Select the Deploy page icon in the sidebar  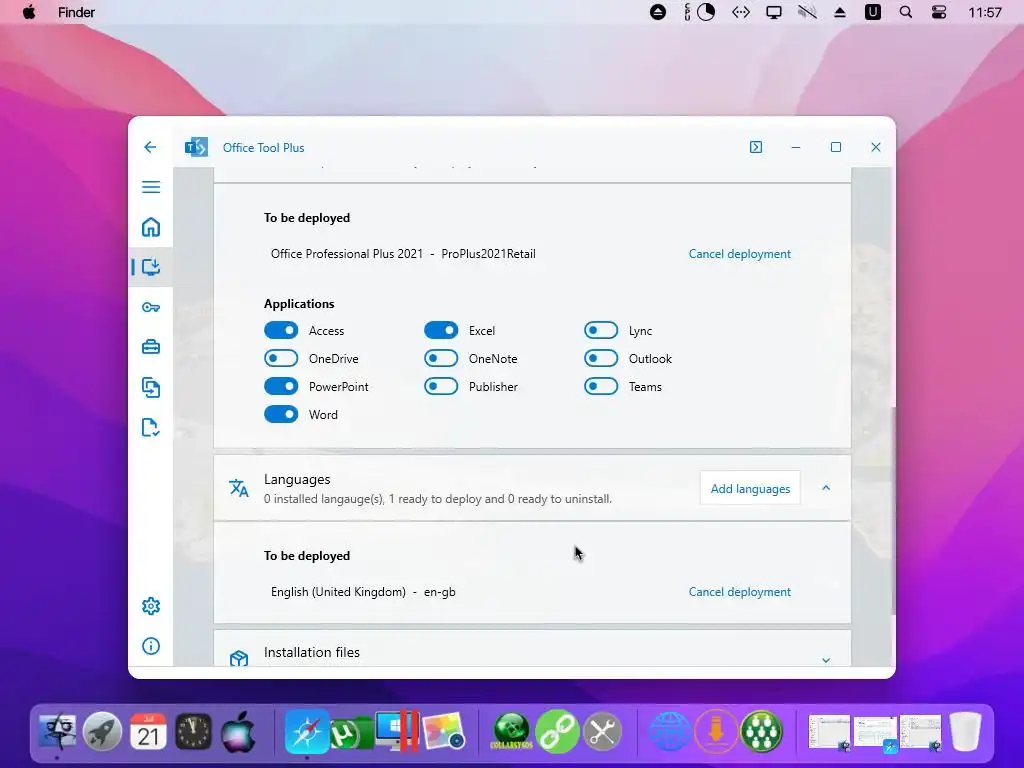[151, 267]
